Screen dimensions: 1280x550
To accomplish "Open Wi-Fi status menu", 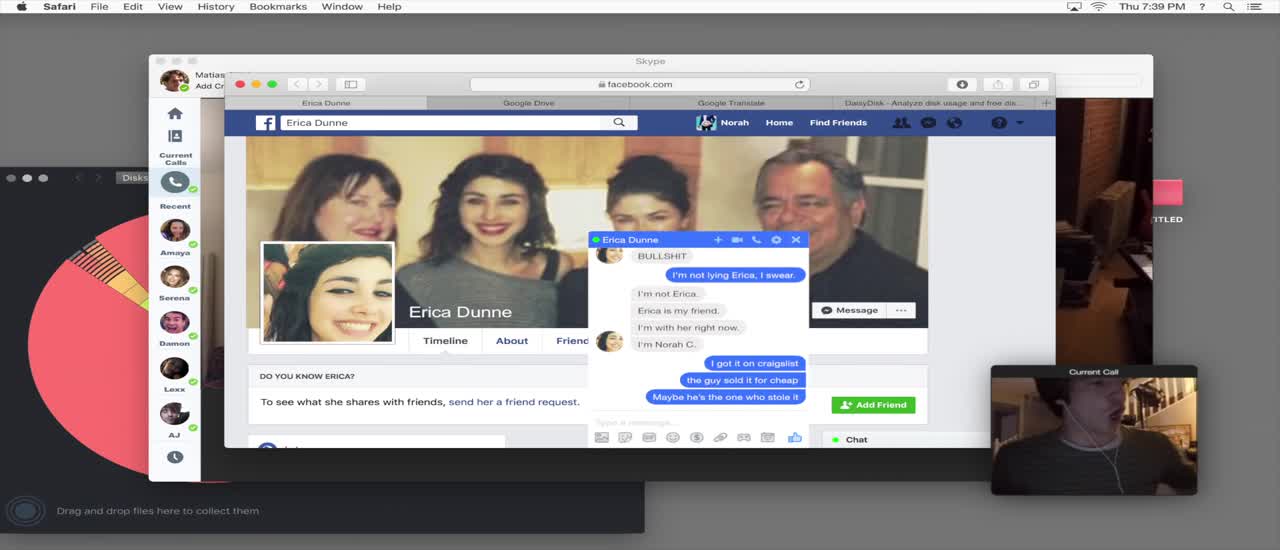I will click(1098, 7).
